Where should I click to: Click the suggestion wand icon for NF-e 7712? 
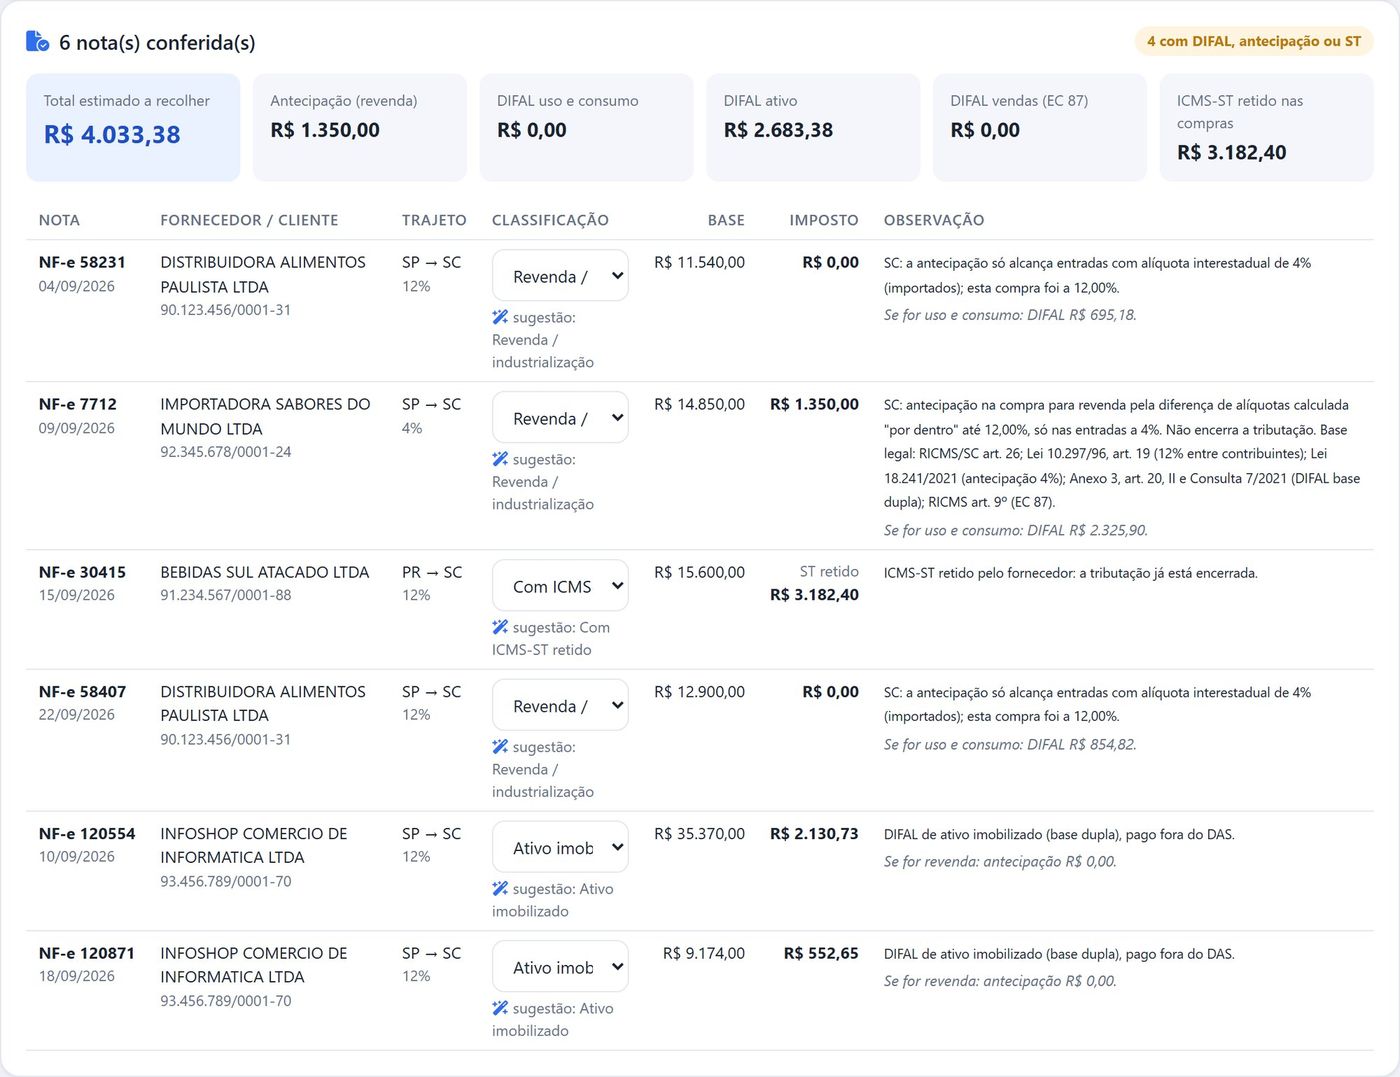coord(500,459)
